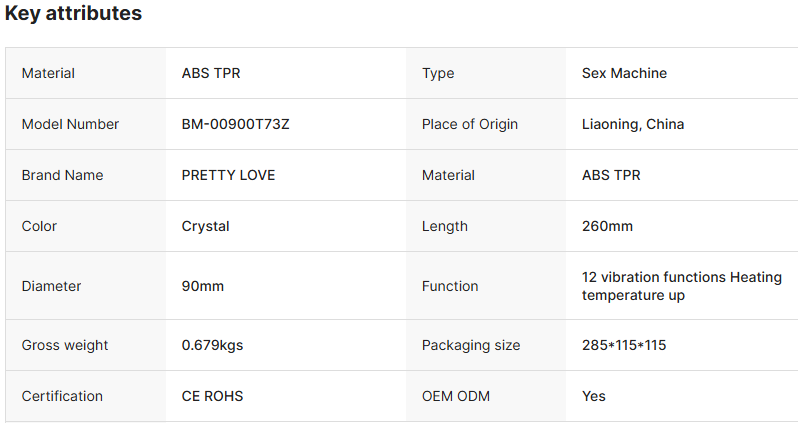This screenshot has height=423, width=798.
Task: Click the 12 vibration functions text
Action: [x=653, y=277]
